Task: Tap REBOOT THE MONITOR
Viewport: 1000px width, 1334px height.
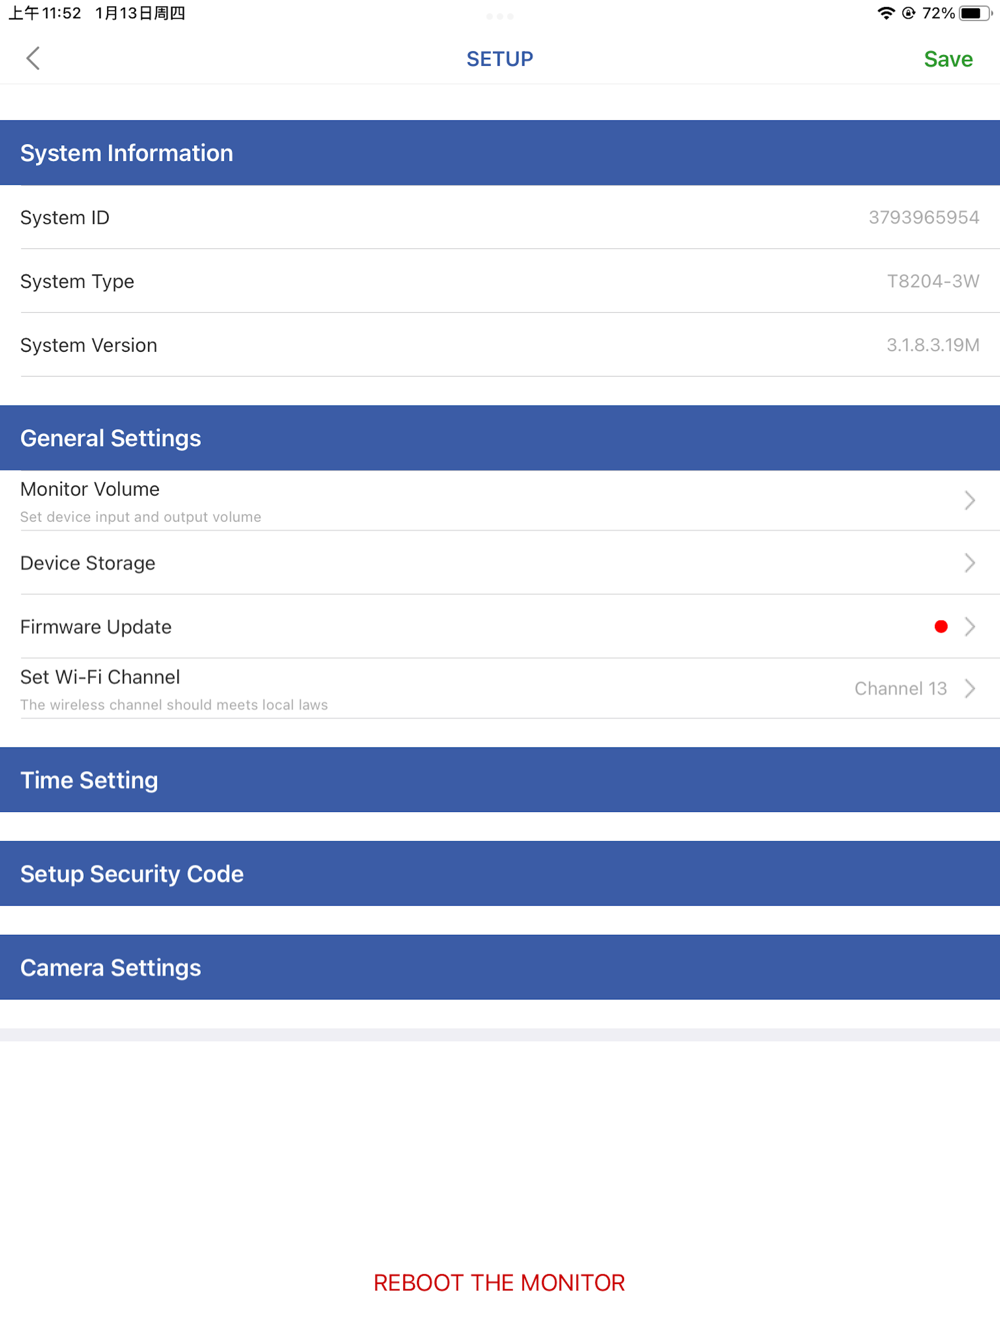Action: 499,1283
